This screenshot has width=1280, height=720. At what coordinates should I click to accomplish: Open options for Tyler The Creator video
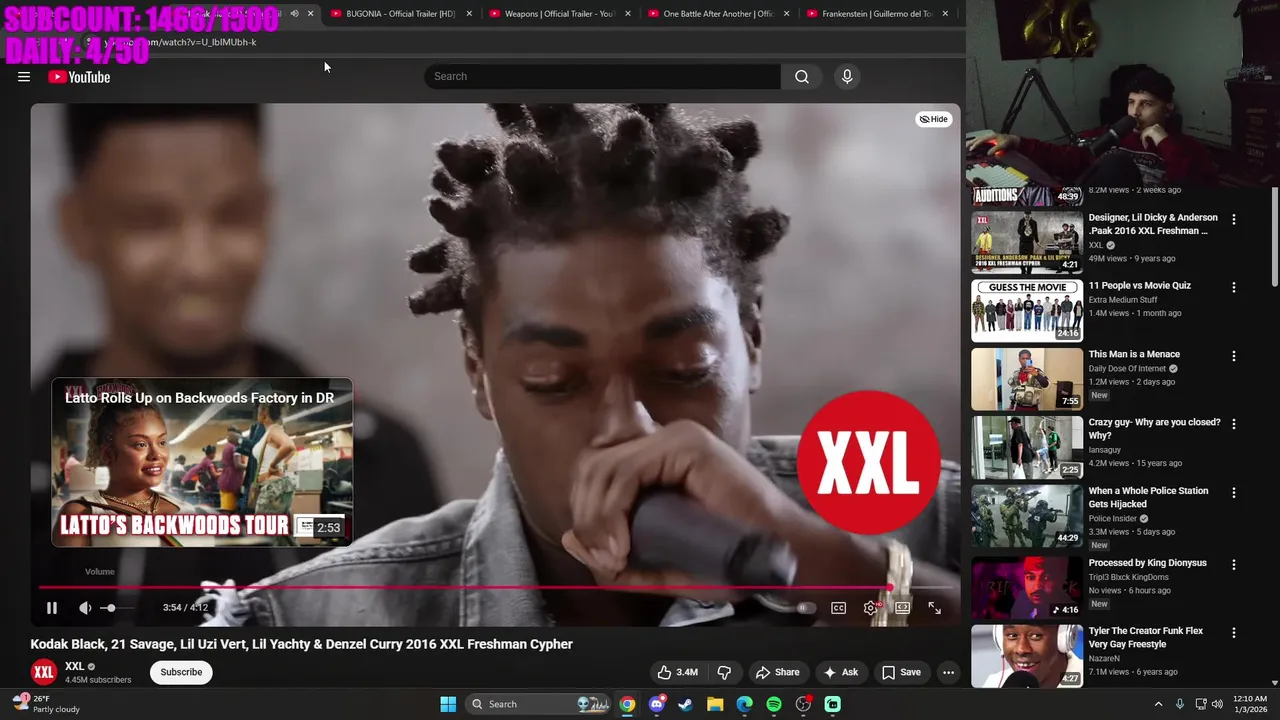click(1233, 633)
